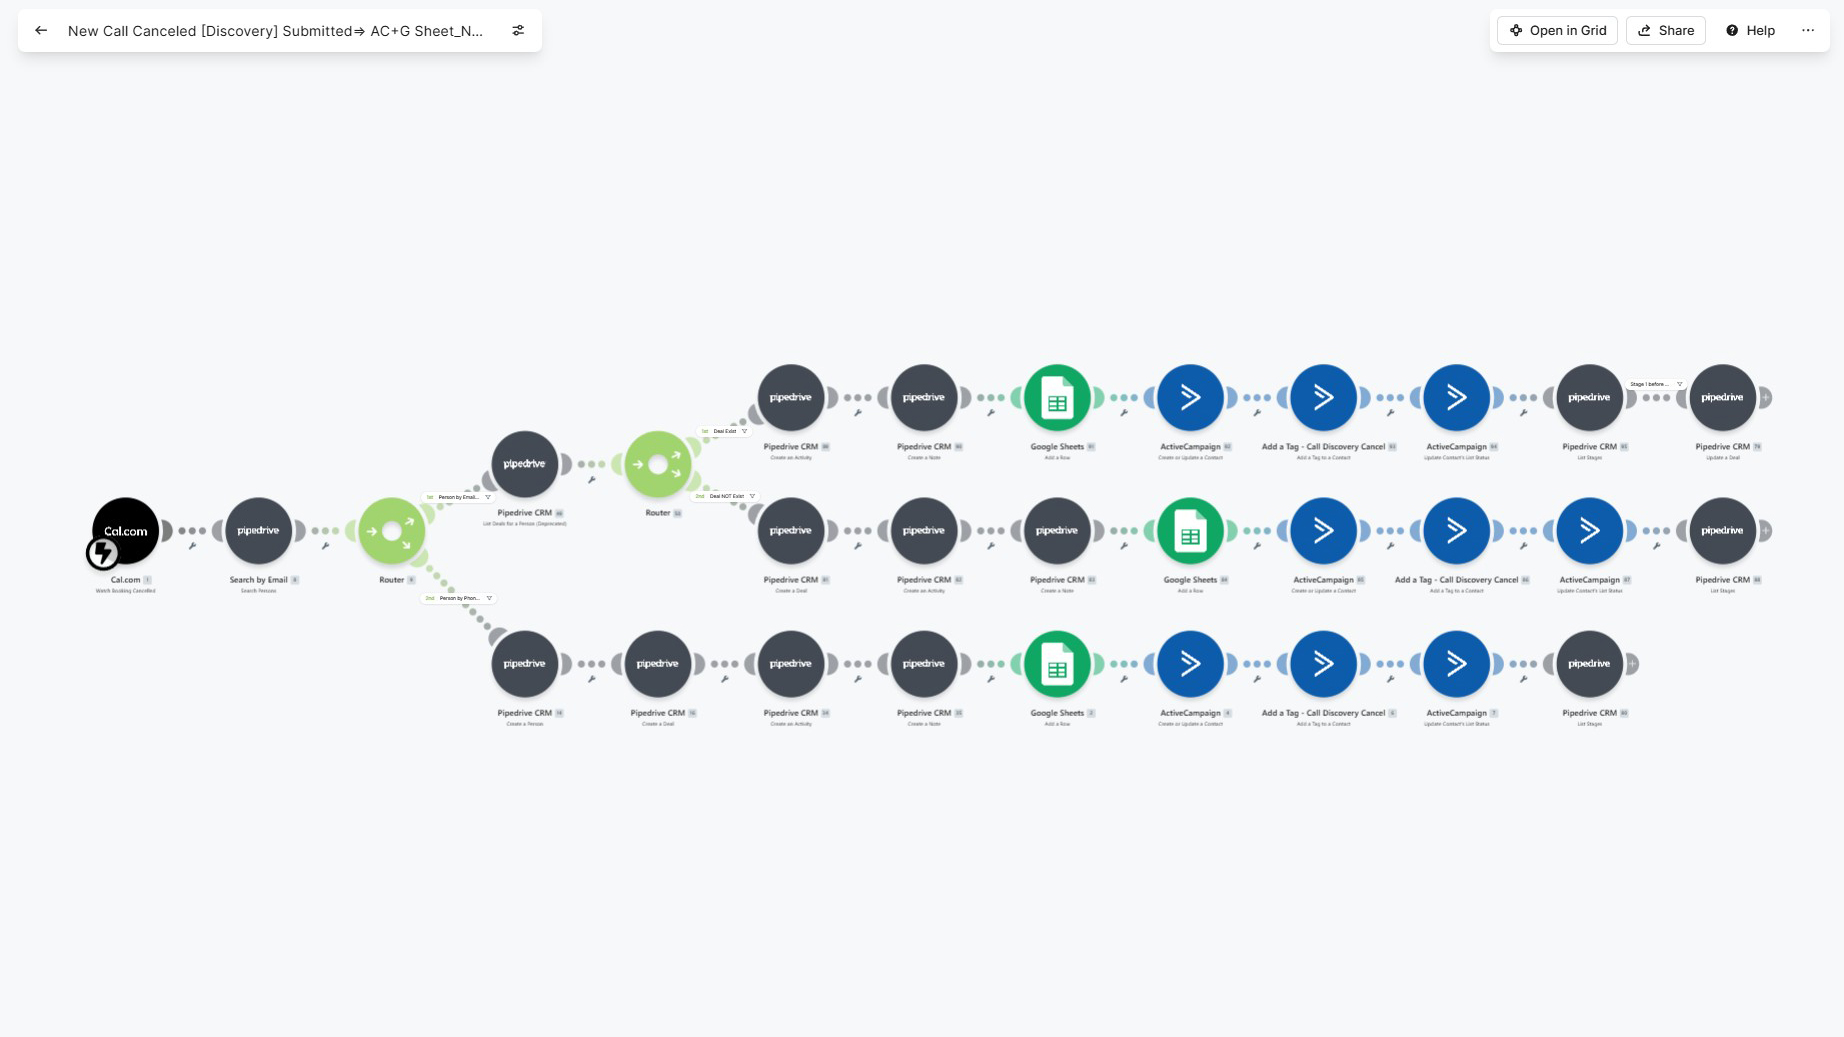Open the 'Person by Email' route filter

pyautogui.click(x=458, y=497)
